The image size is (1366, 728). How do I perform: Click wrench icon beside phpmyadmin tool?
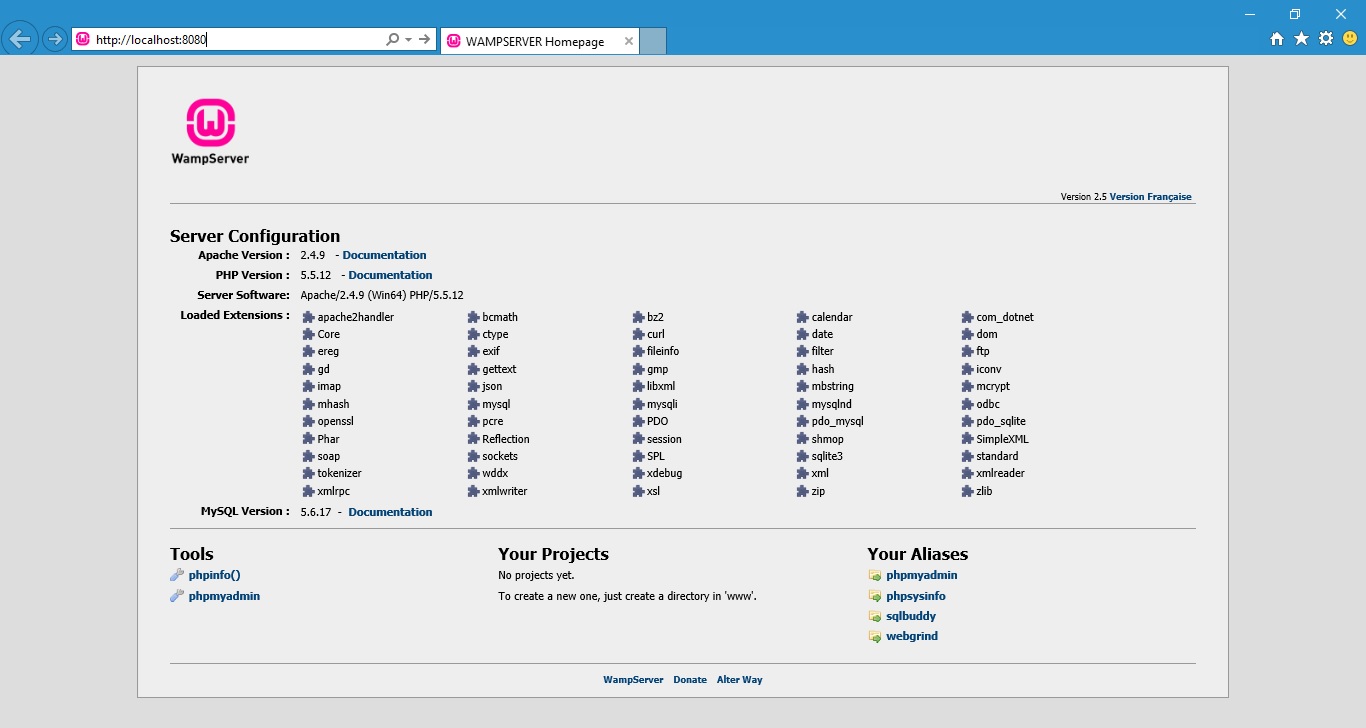177,596
